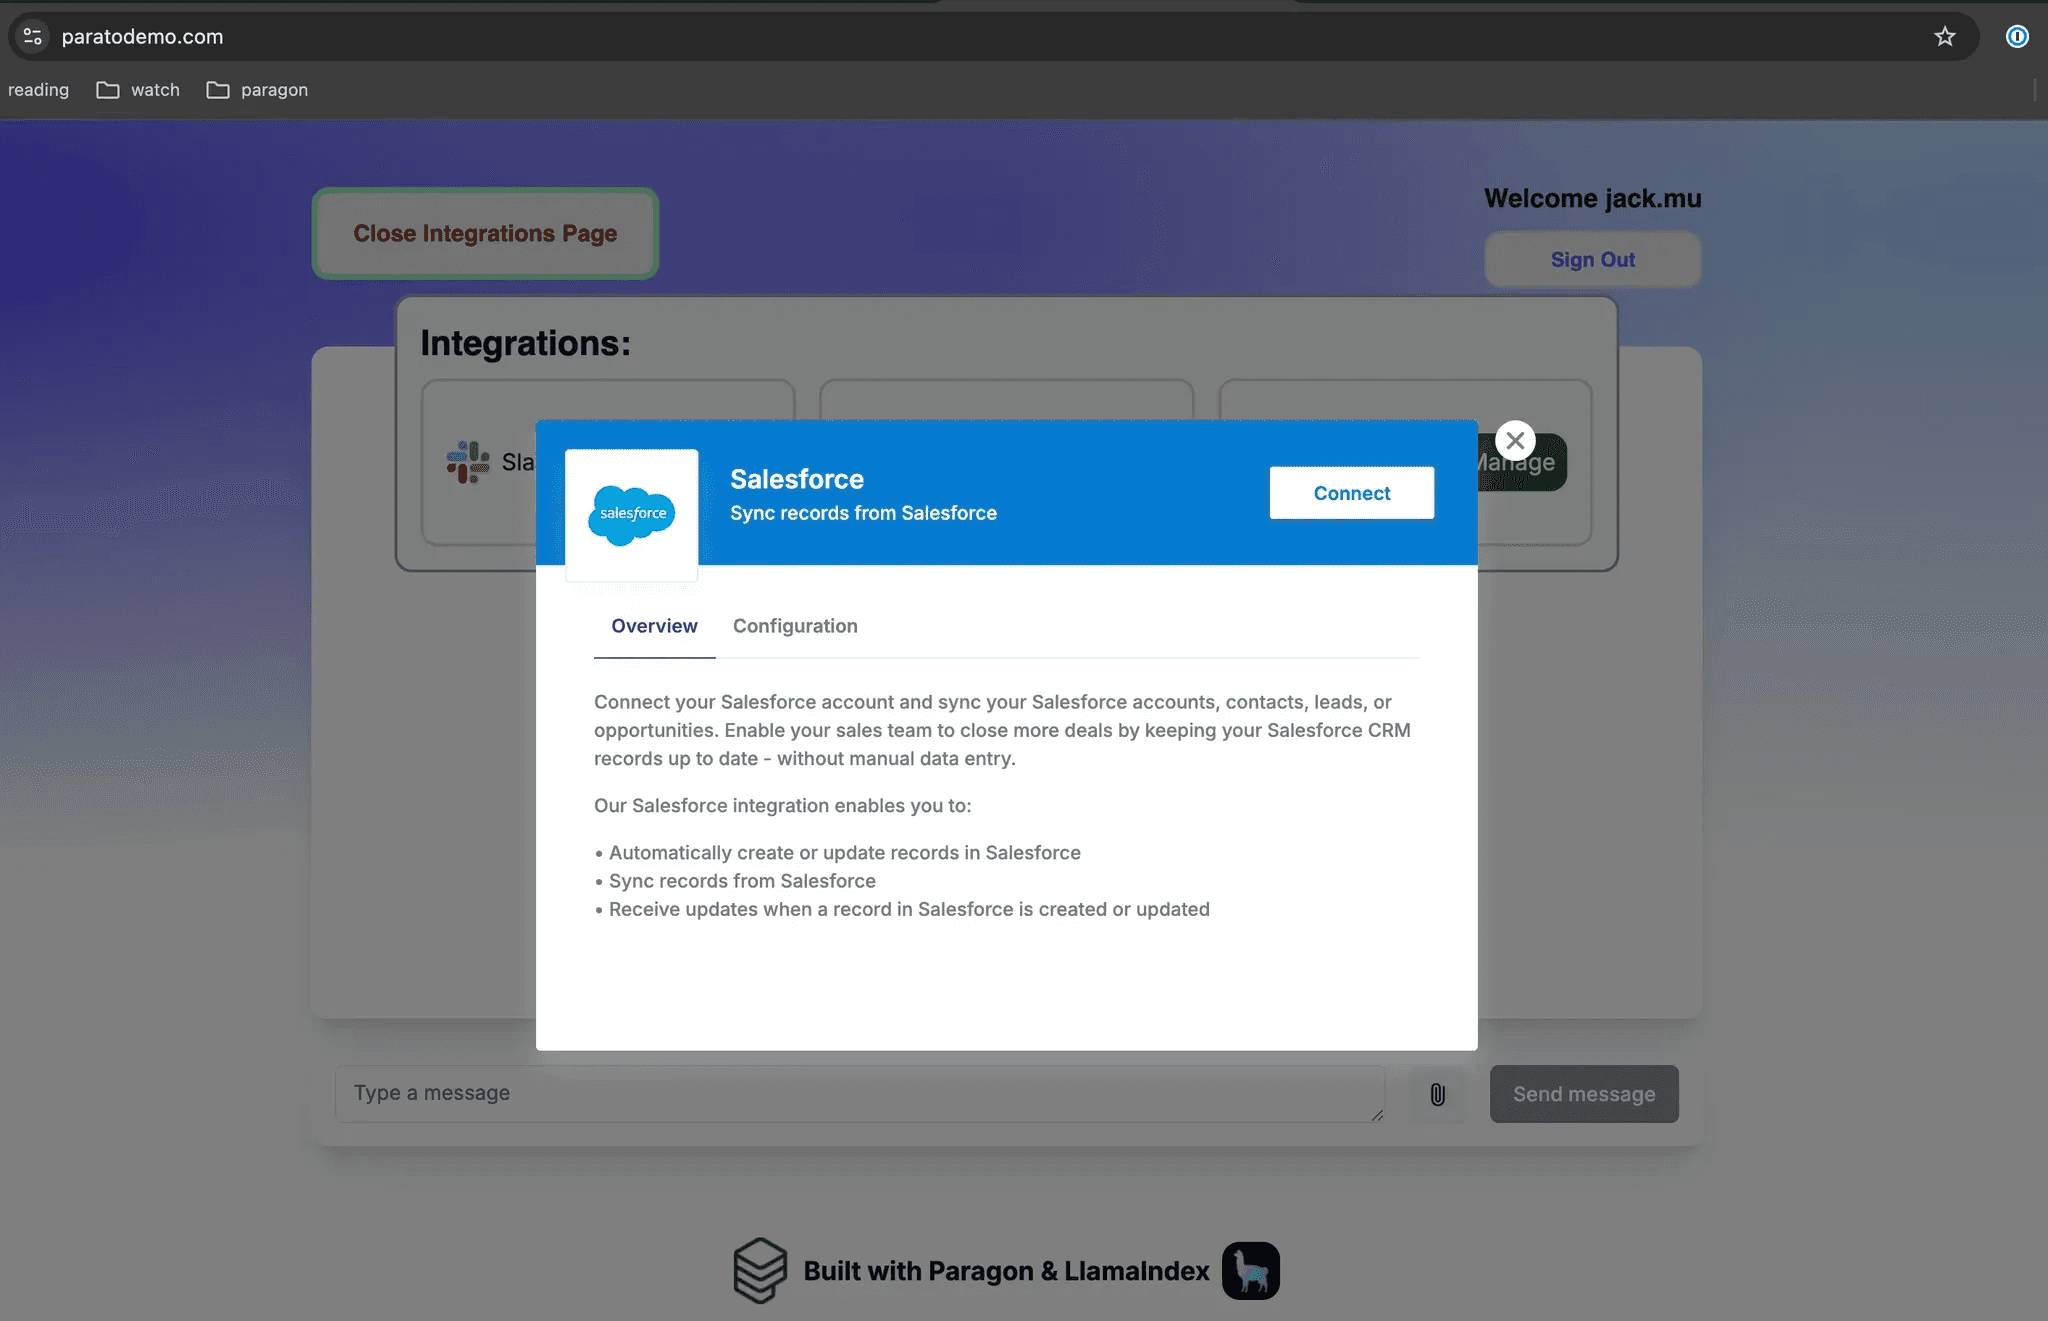The width and height of the screenshot is (2048, 1321).
Task: Open the paragon bookmarks folder
Action: click(258, 90)
